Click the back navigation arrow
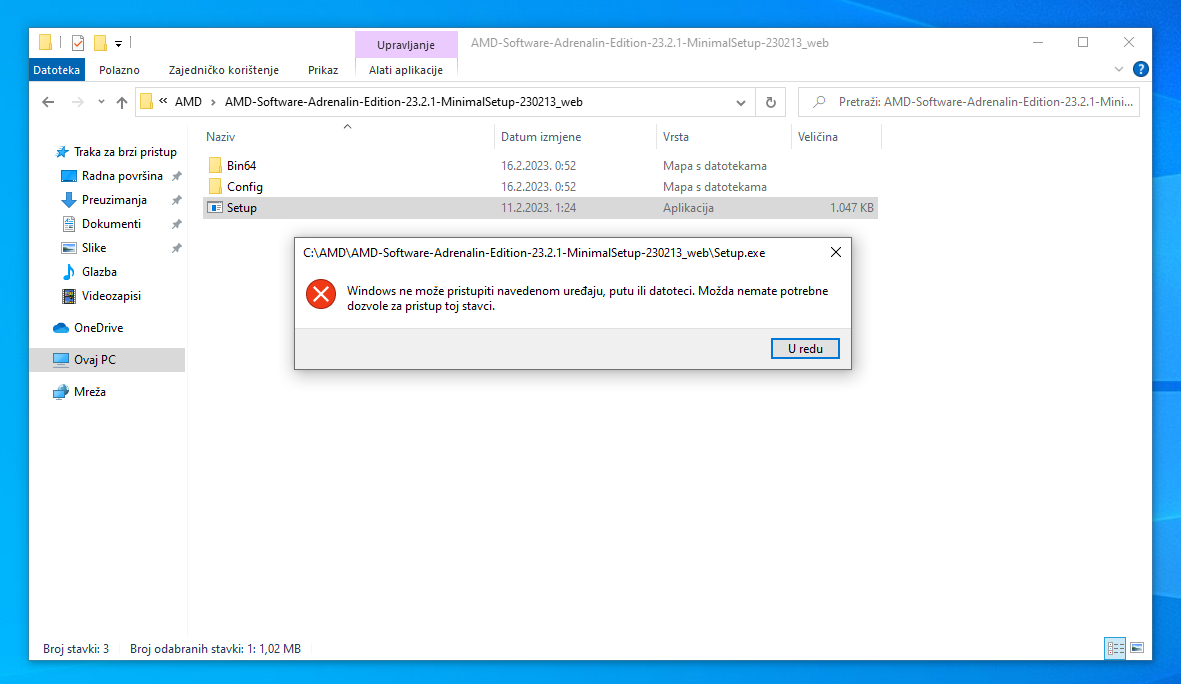The height and width of the screenshot is (684, 1181). 48,102
